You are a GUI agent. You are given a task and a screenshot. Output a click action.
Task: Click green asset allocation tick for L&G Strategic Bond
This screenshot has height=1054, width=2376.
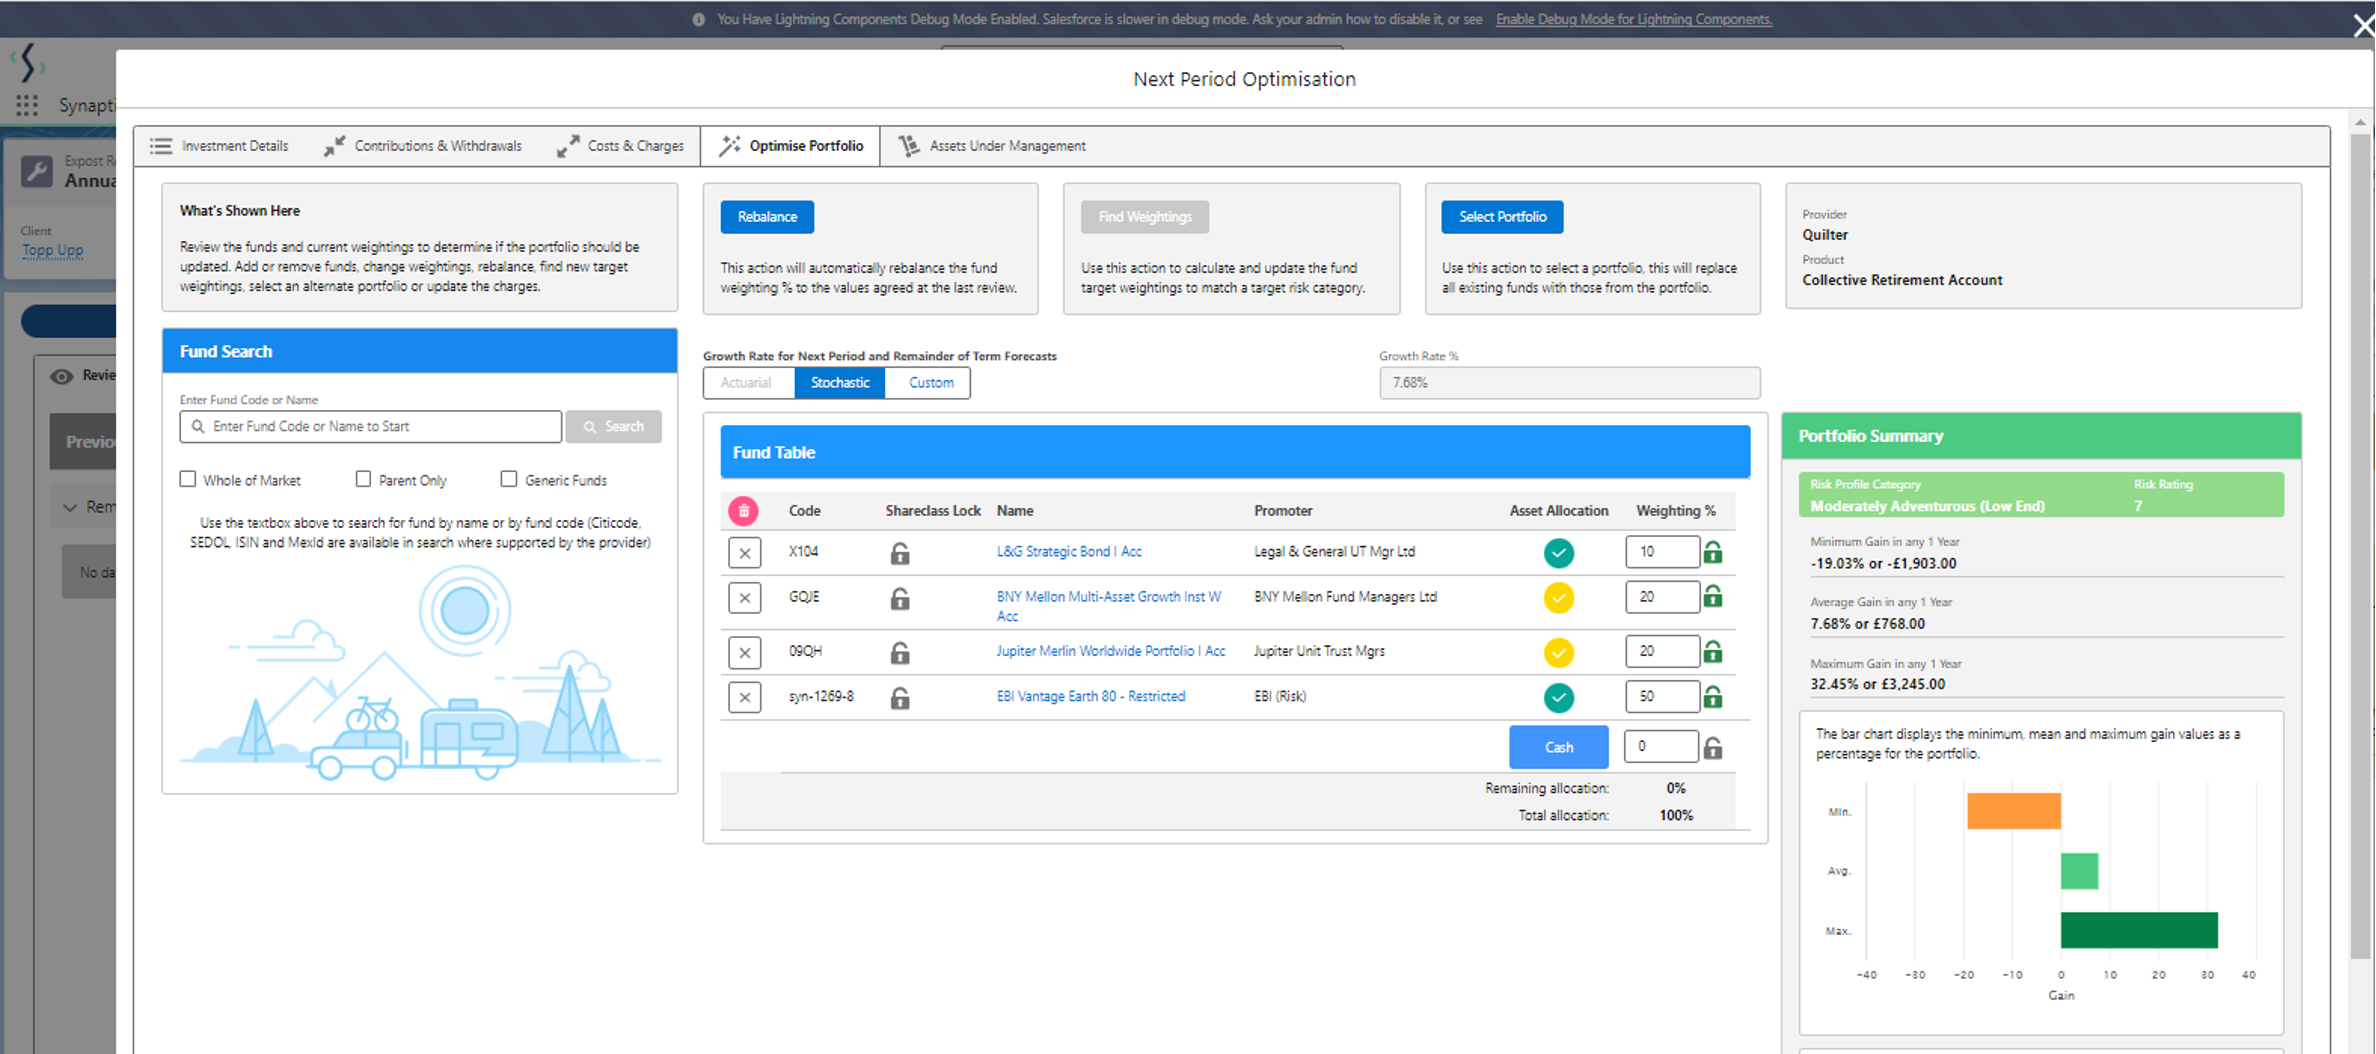[x=1558, y=552]
